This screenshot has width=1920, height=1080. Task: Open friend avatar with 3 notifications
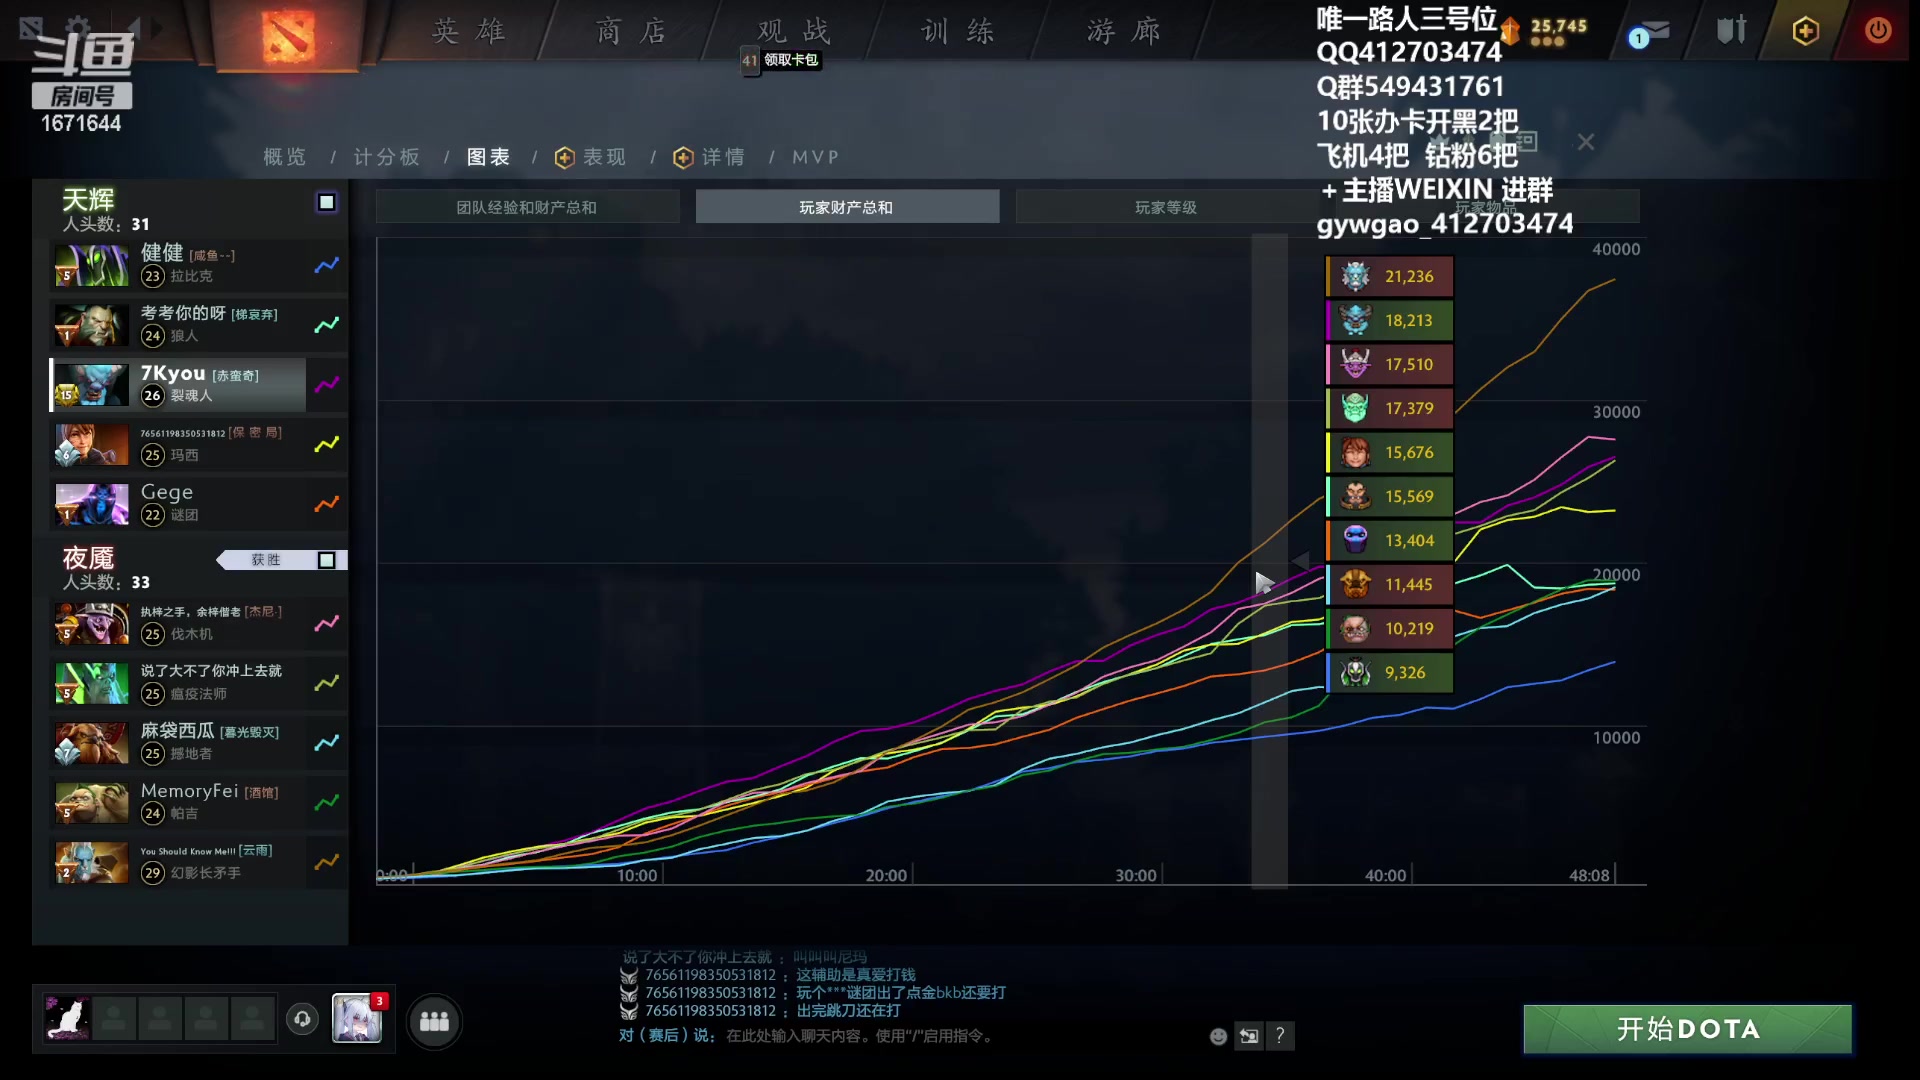[x=357, y=1019]
